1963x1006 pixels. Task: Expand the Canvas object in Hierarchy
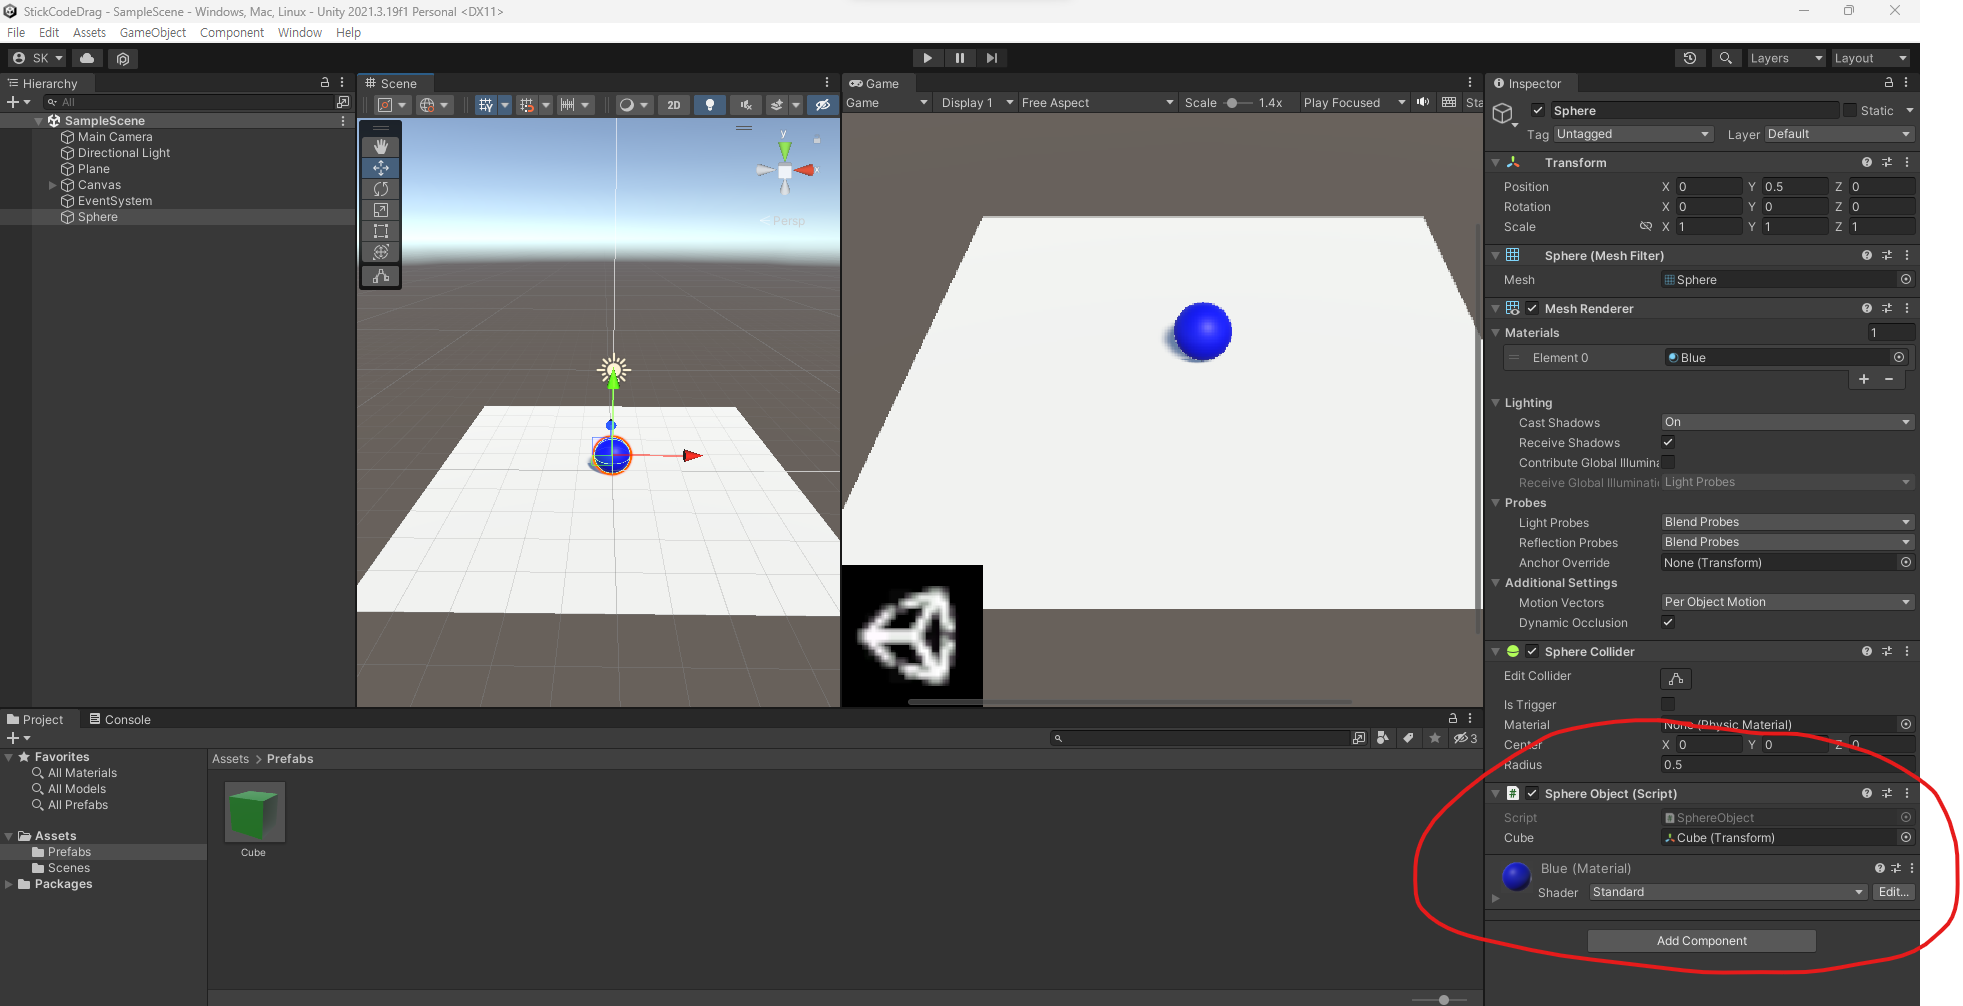coord(53,185)
